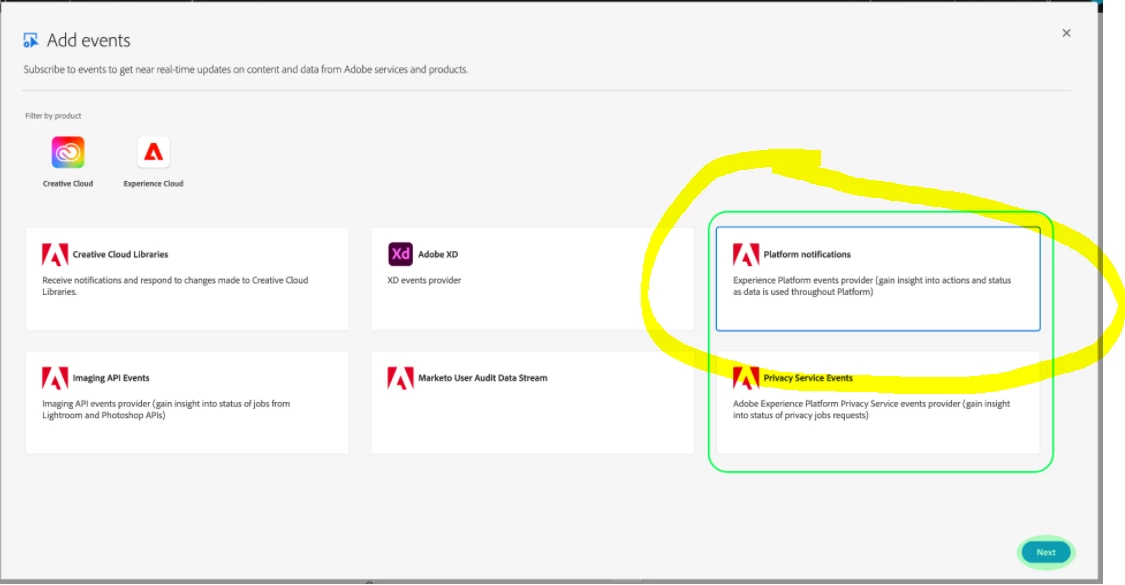This screenshot has width=1125, height=585.
Task: Close the Add events dialog
Action: click(x=1066, y=33)
